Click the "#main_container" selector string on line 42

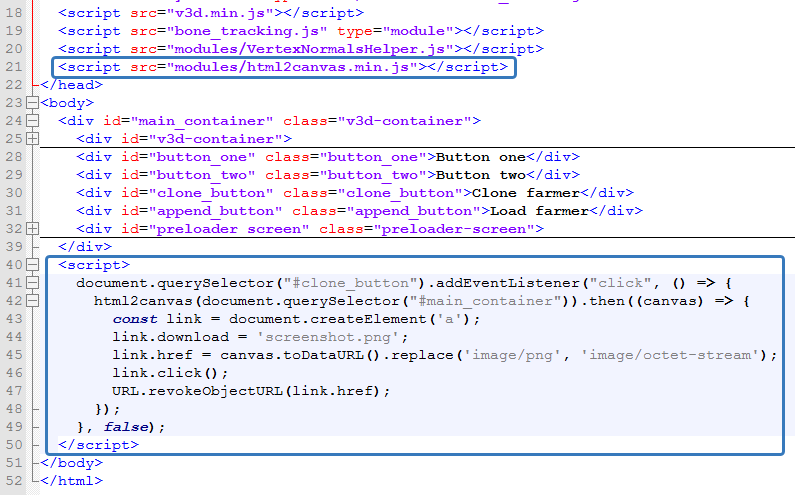click(486, 301)
